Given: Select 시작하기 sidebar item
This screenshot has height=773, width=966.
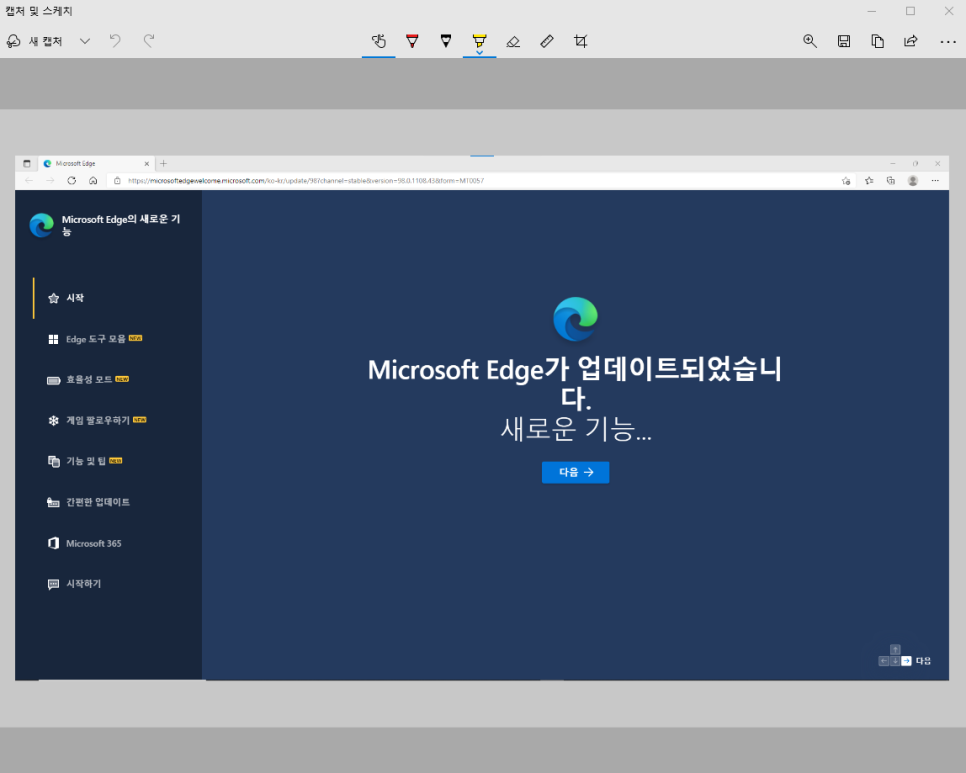Looking at the screenshot, I should point(75,584).
